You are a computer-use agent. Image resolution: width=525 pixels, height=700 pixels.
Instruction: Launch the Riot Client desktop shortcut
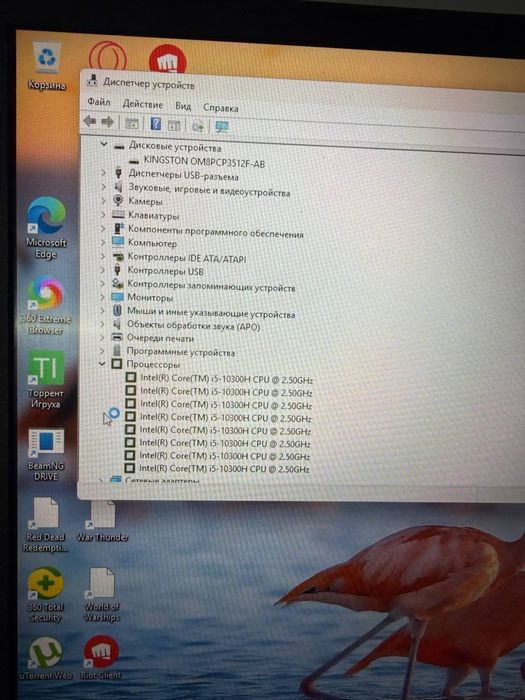[x=101, y=657]
